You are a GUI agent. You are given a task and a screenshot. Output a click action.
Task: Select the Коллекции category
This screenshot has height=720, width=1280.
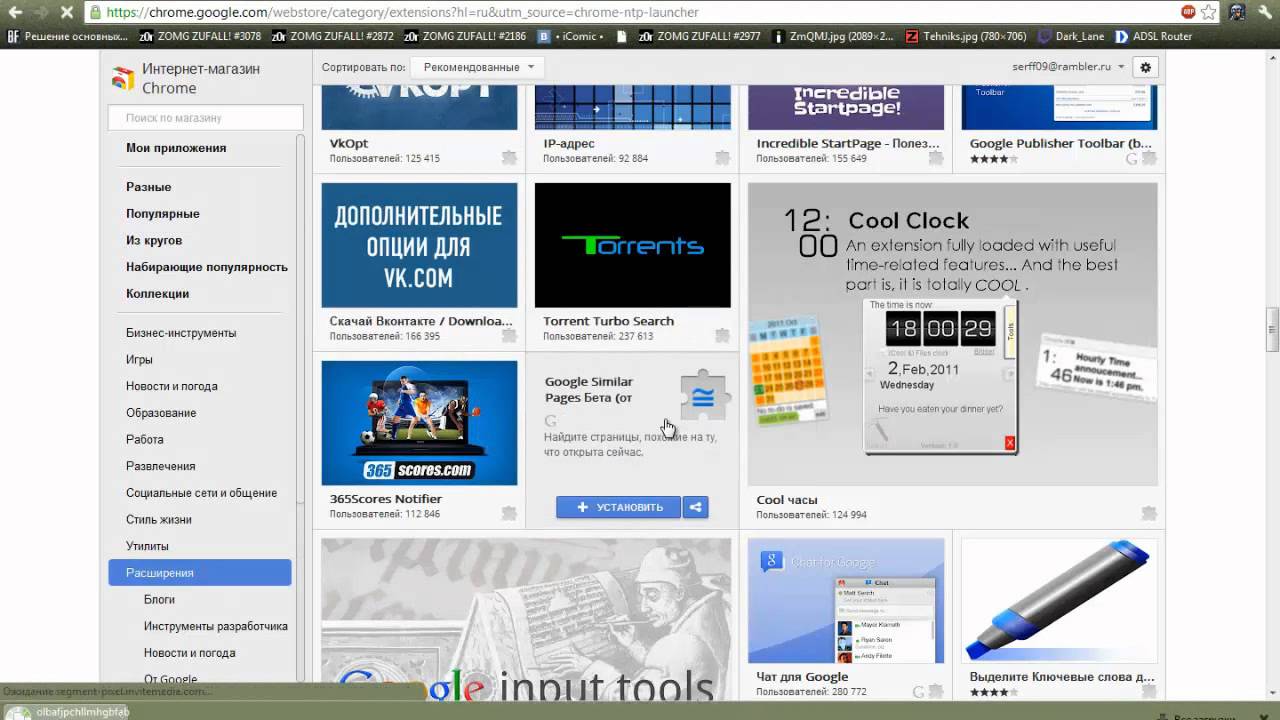click(157, 294)
